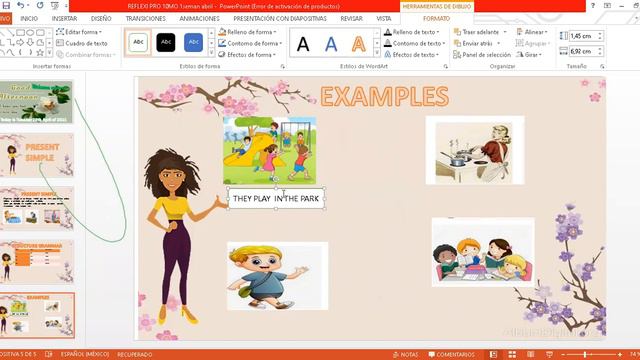Open Contorno de forma dropdown
The height and width of the screenshot is (360, 640).
(x=250, y=43)
